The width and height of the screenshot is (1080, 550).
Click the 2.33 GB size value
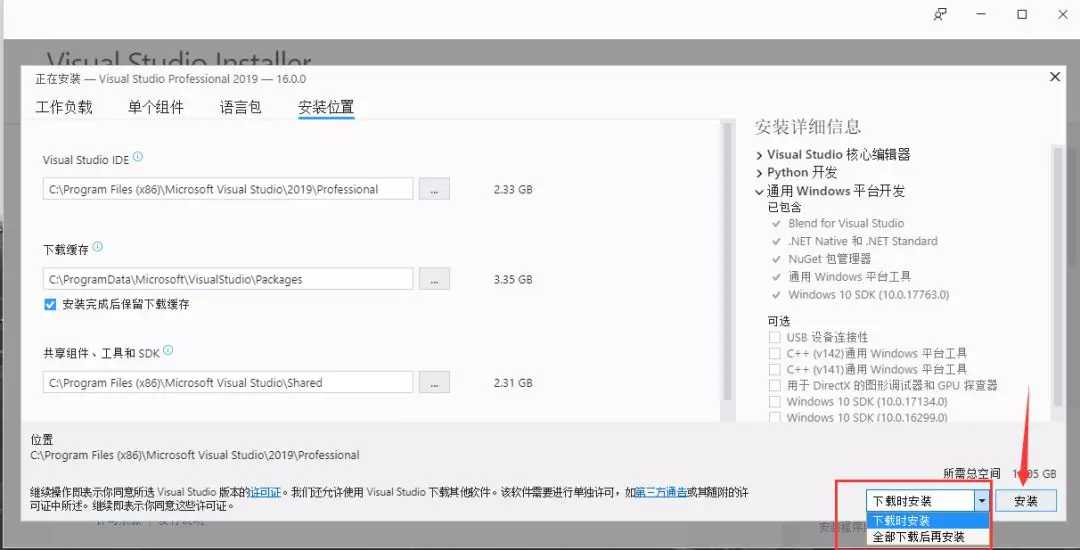(513, 189)
